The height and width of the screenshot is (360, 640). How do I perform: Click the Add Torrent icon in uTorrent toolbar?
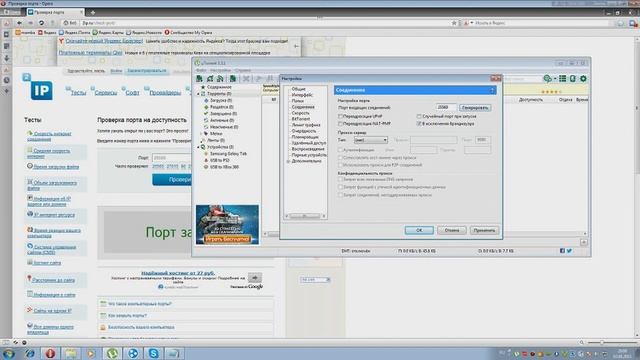point(199,78)
